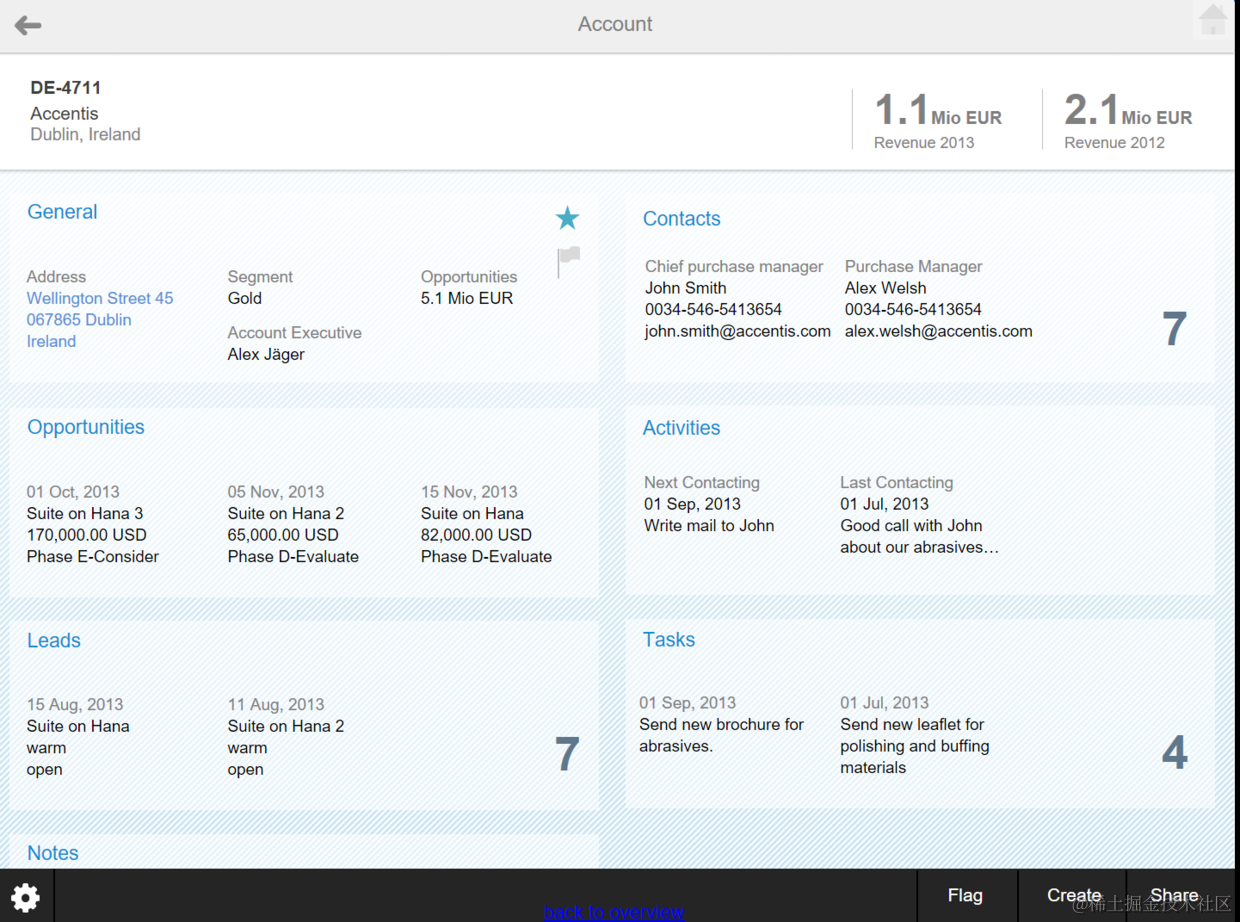This screenshot has height=922, width=1240.
Task: Click the 82,000.00 USD opportunity amount
Action: coord(476,535)
